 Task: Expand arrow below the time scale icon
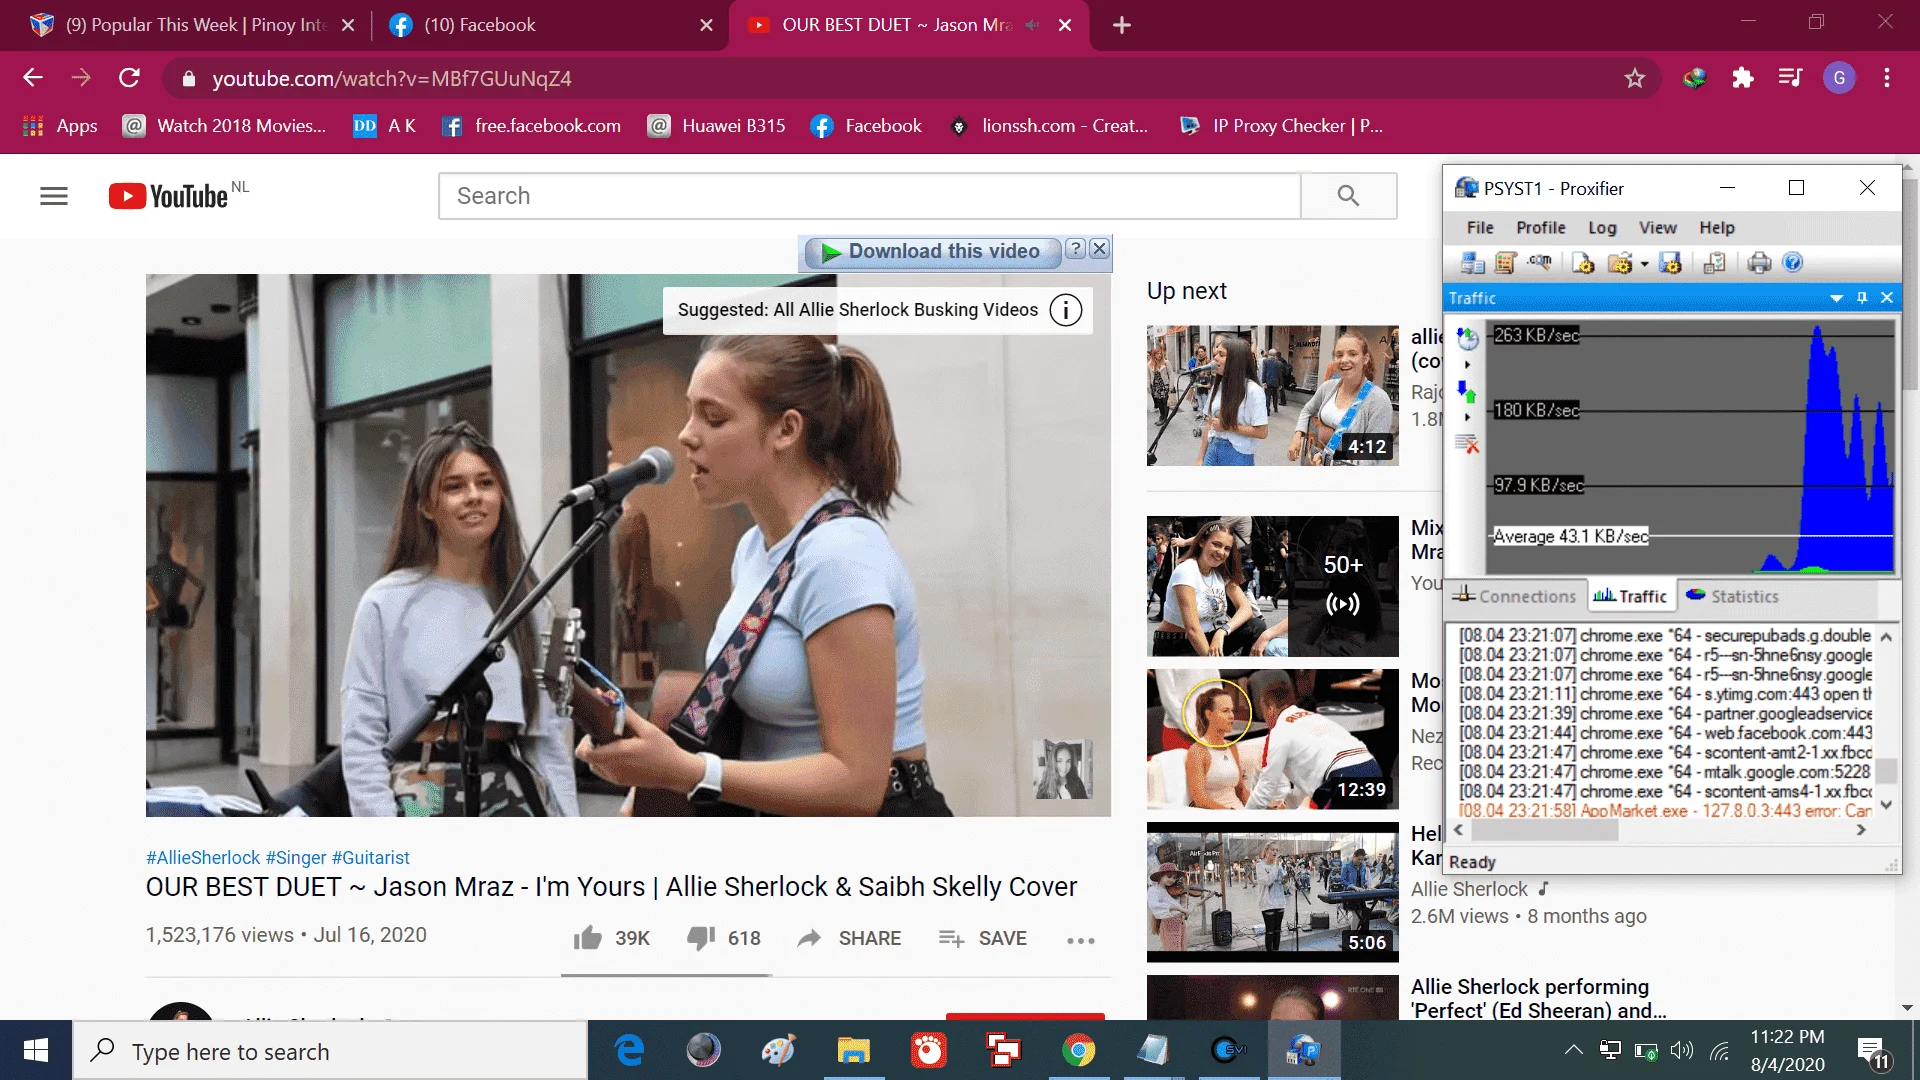pos(1467,365)
